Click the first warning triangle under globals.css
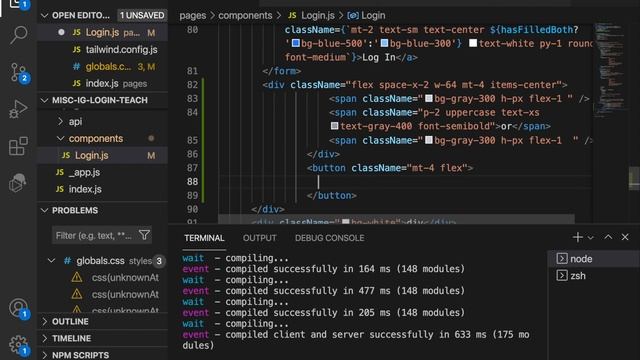 tap(77, 278)
